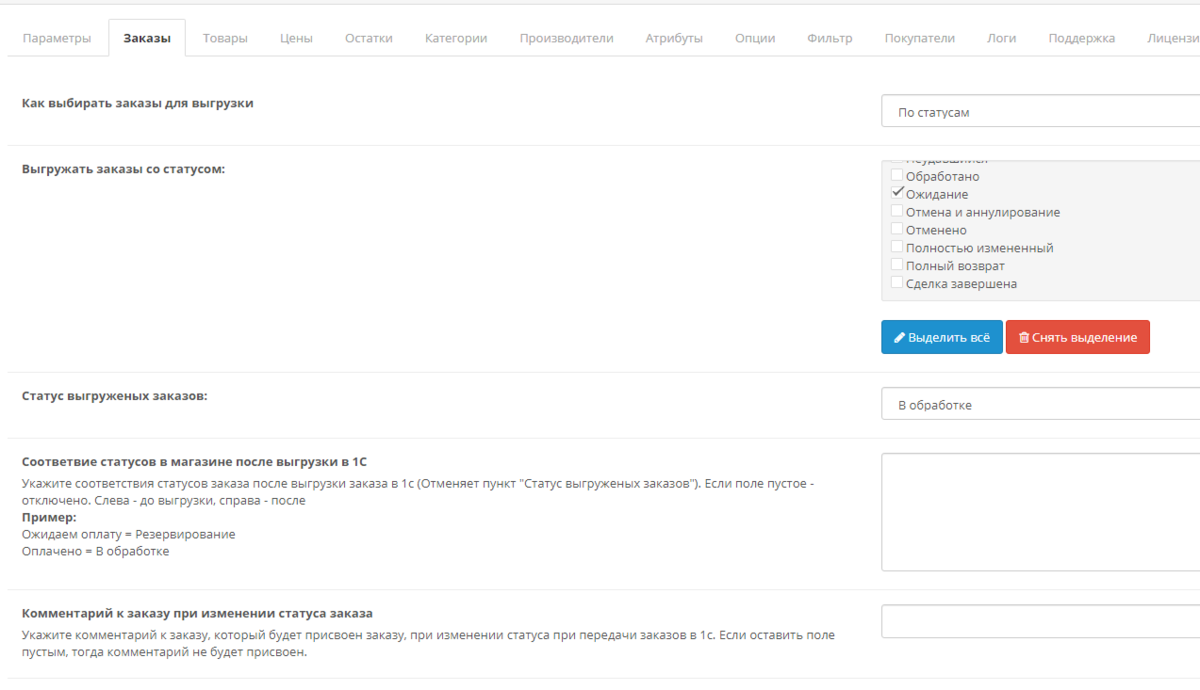The width and height of the screenshot is (1200, 690).
Task: Select the Категории tab
Action: tap(456, 38)
